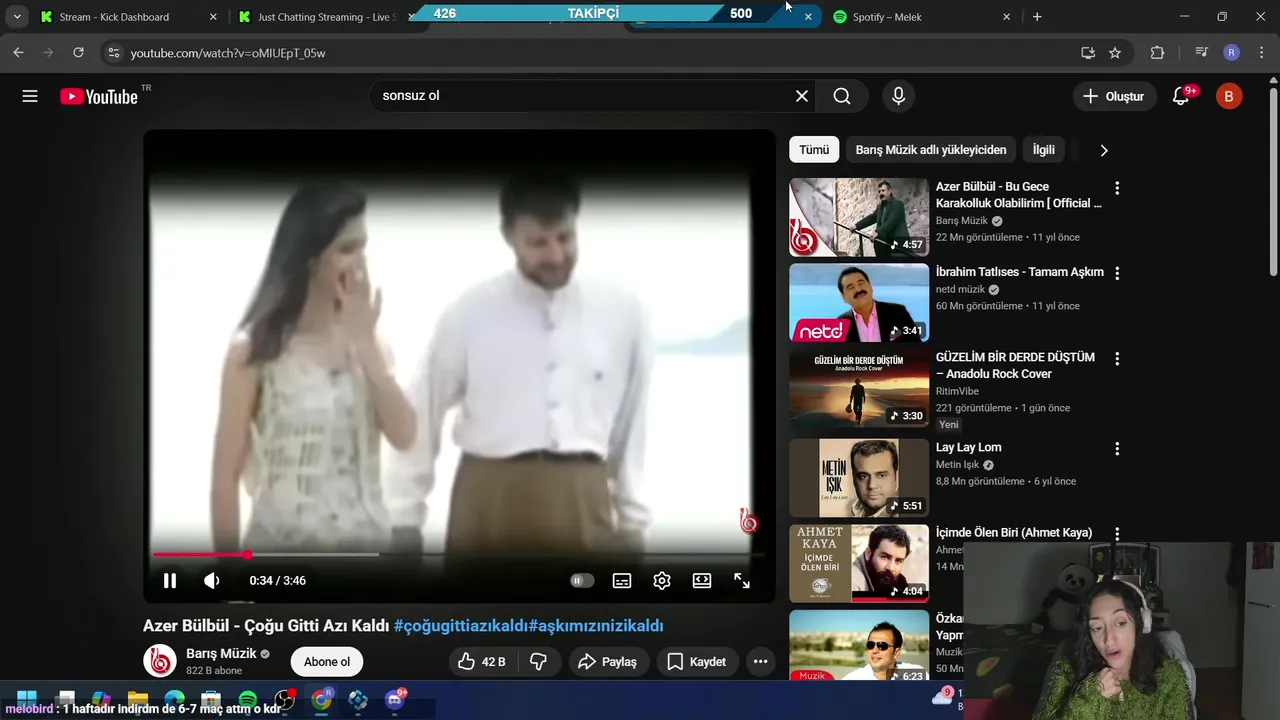Bookmark this page with the star icon
The image size is (1280, 720).
pos(1115,53)
